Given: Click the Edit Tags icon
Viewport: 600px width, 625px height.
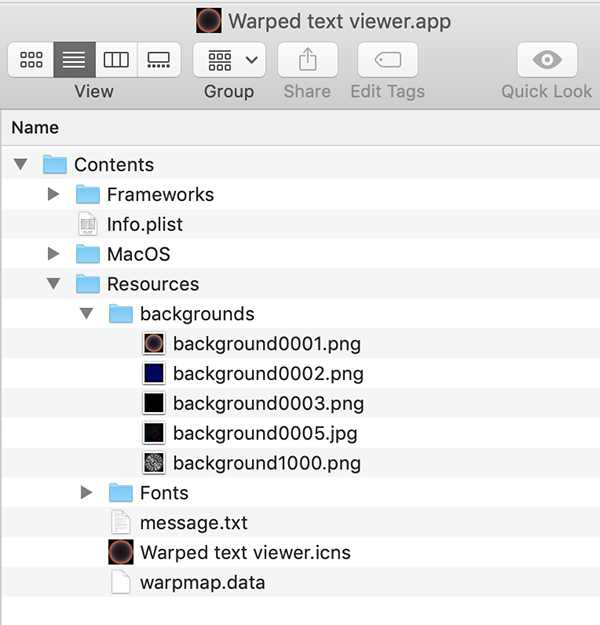Looking at the screenshot, I should pos(388,60).
